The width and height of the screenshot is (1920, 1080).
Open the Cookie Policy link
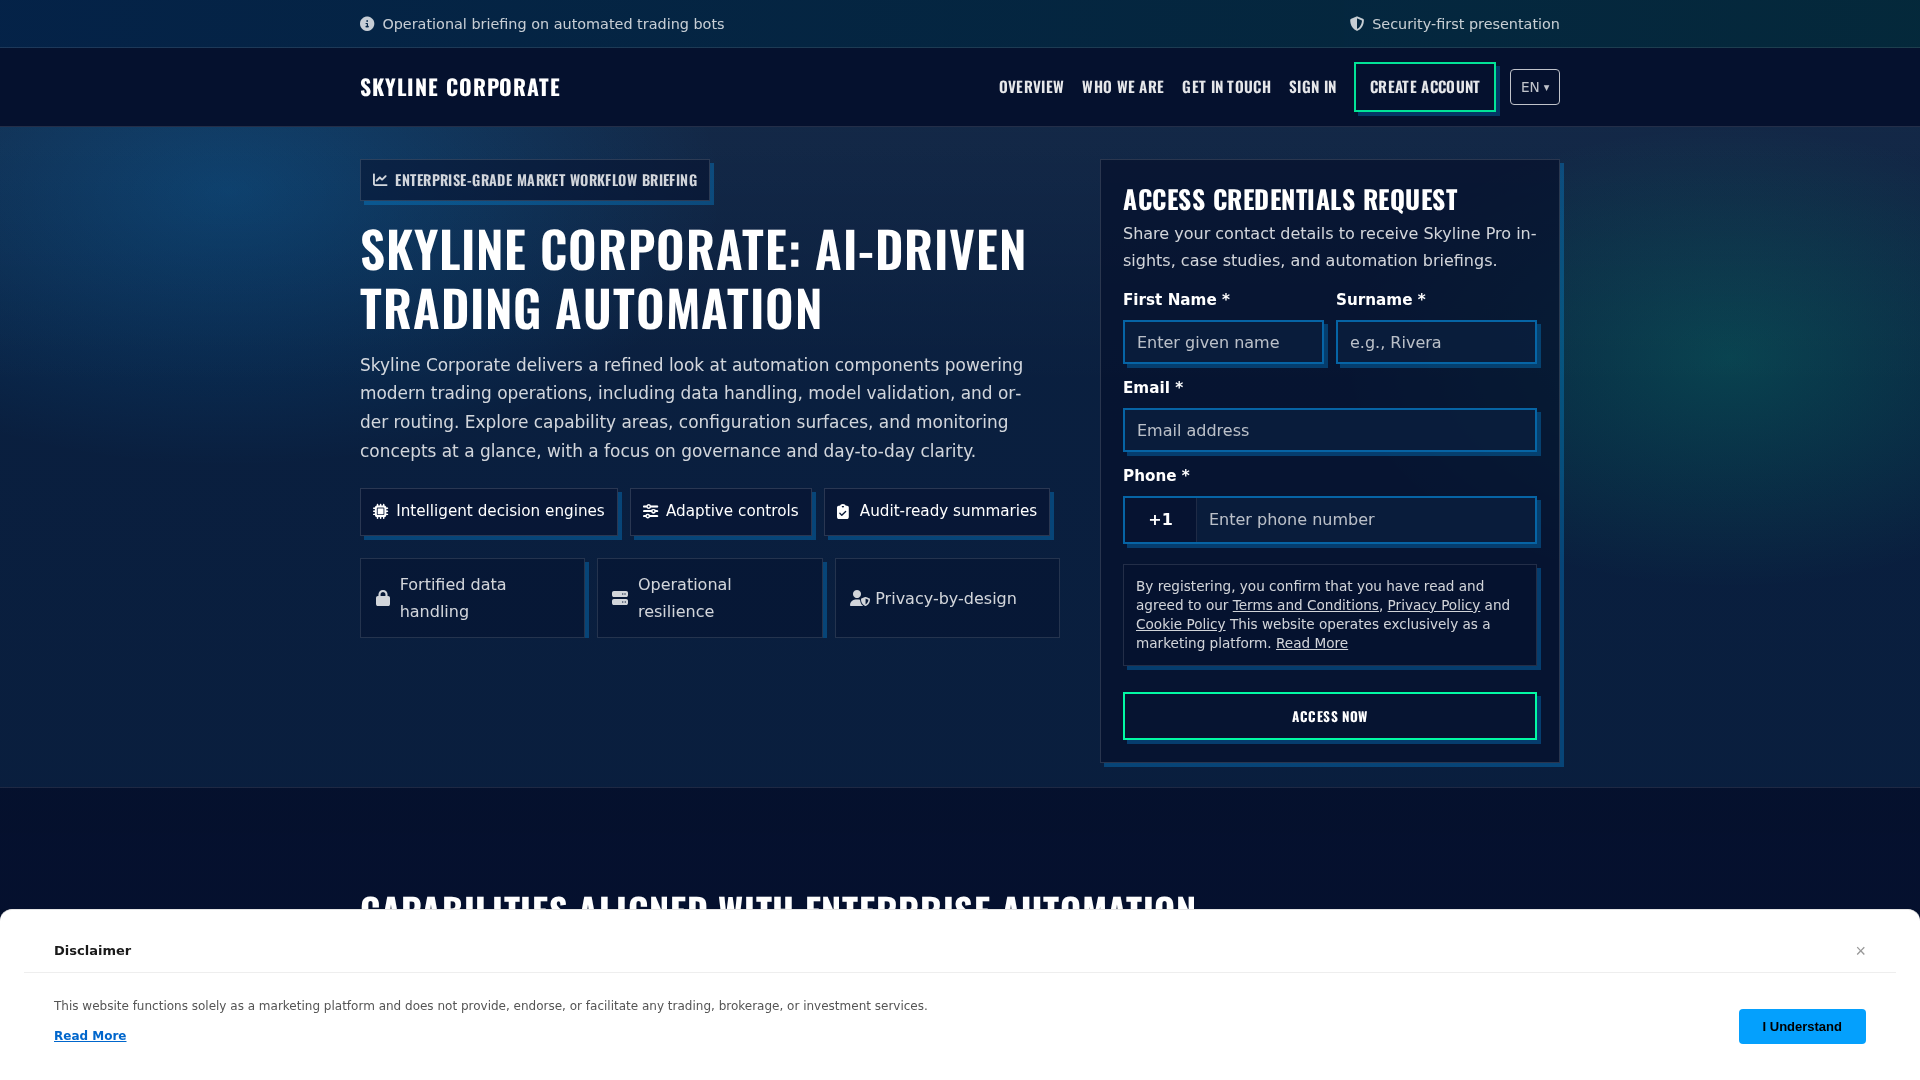tap(1180, 624)
